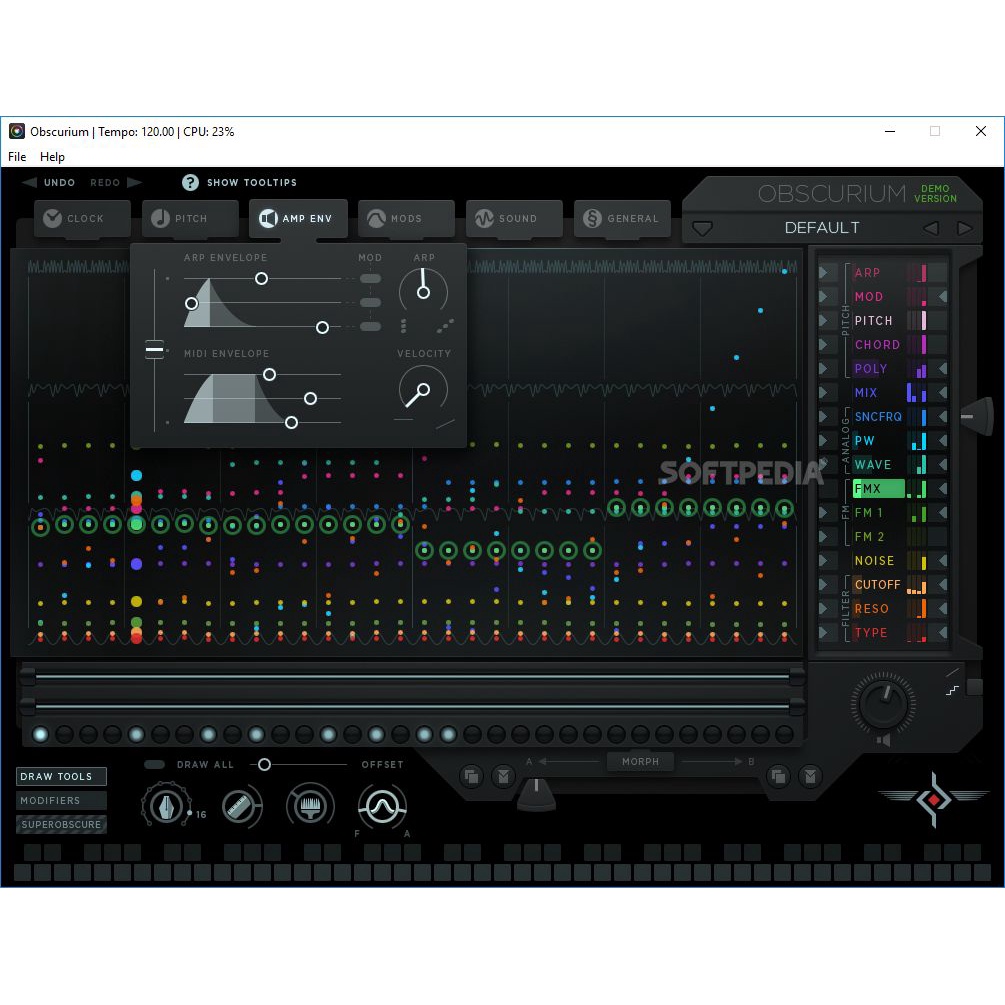The image size is (1005, 1005).
Task: Click the paste icon for morph A
Action: click(504, 777)
